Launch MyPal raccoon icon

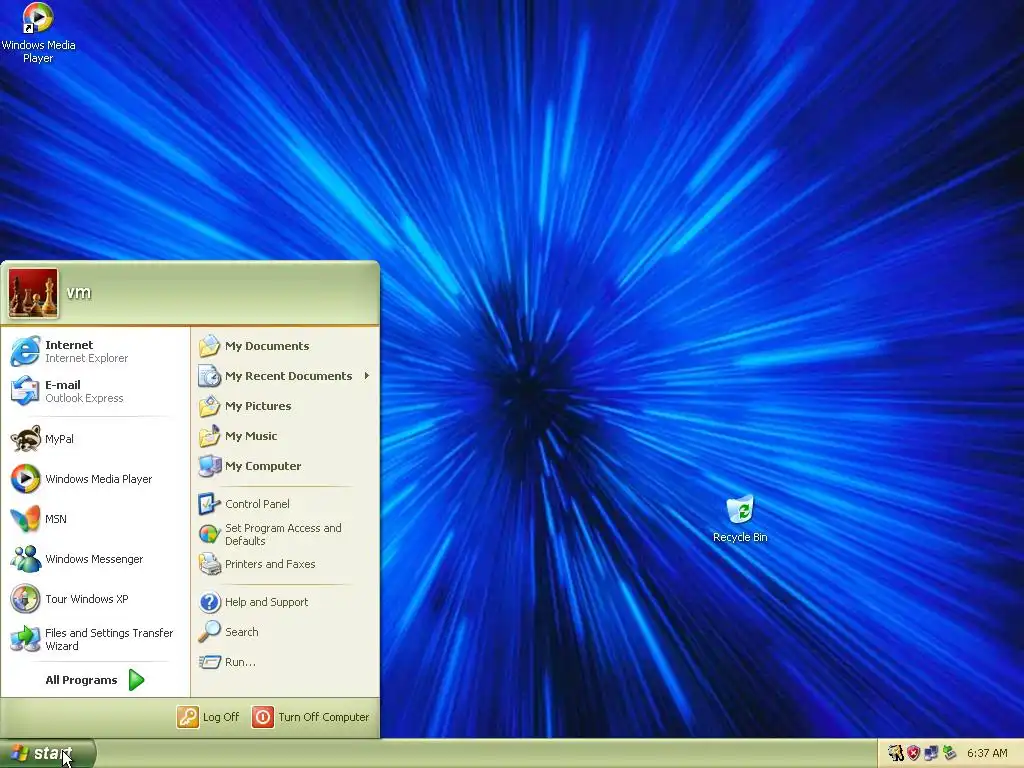pos(25,439)
